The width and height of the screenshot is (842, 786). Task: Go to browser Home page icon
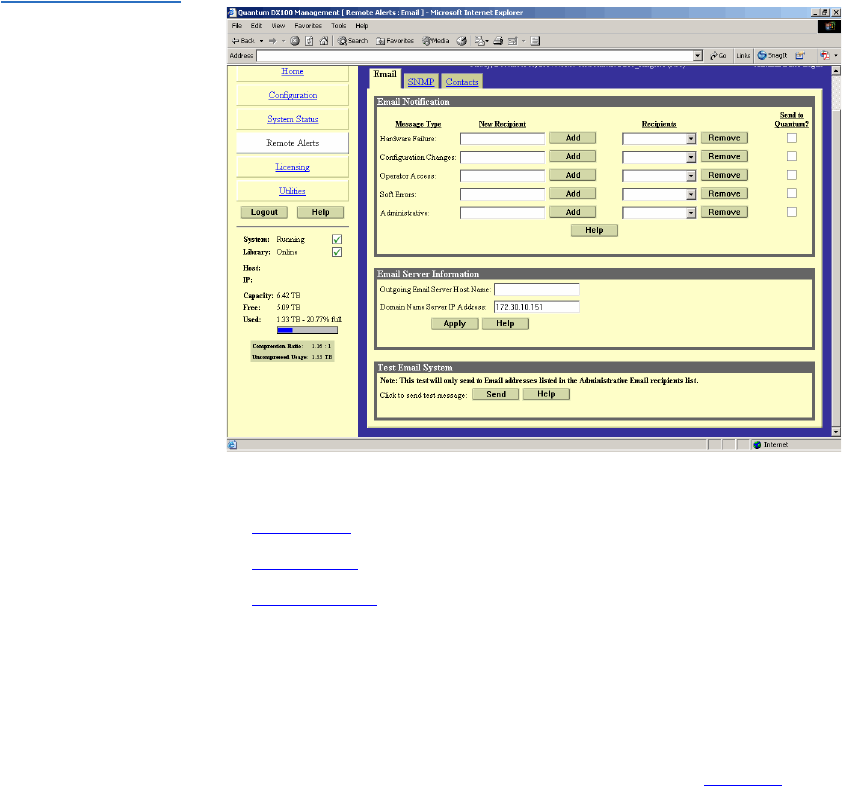324,41
